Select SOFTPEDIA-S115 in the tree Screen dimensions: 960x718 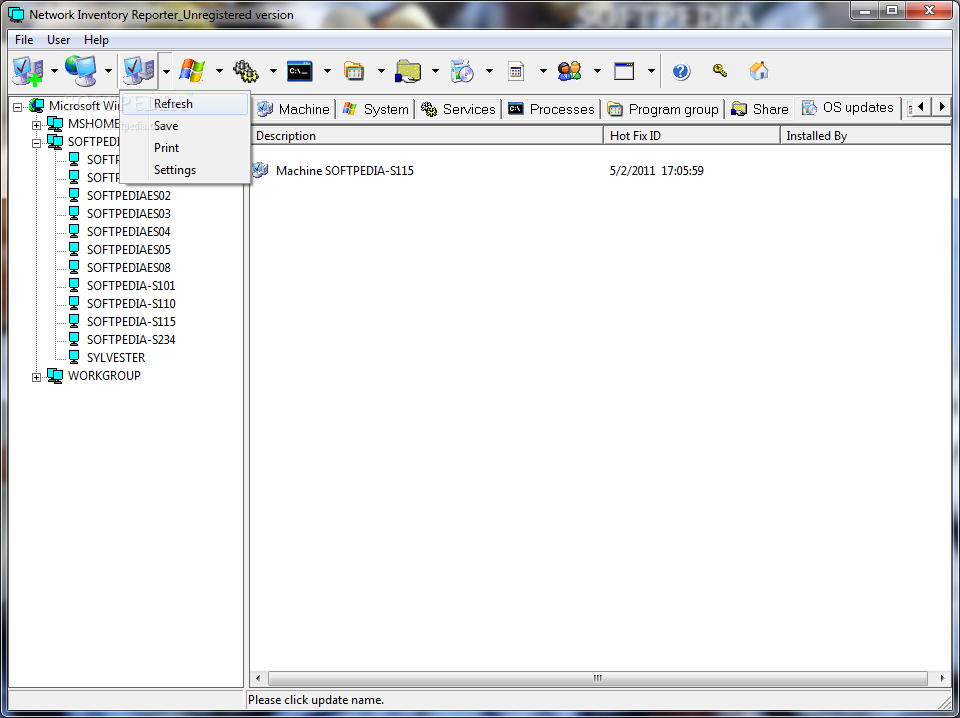tap(131, 321)
